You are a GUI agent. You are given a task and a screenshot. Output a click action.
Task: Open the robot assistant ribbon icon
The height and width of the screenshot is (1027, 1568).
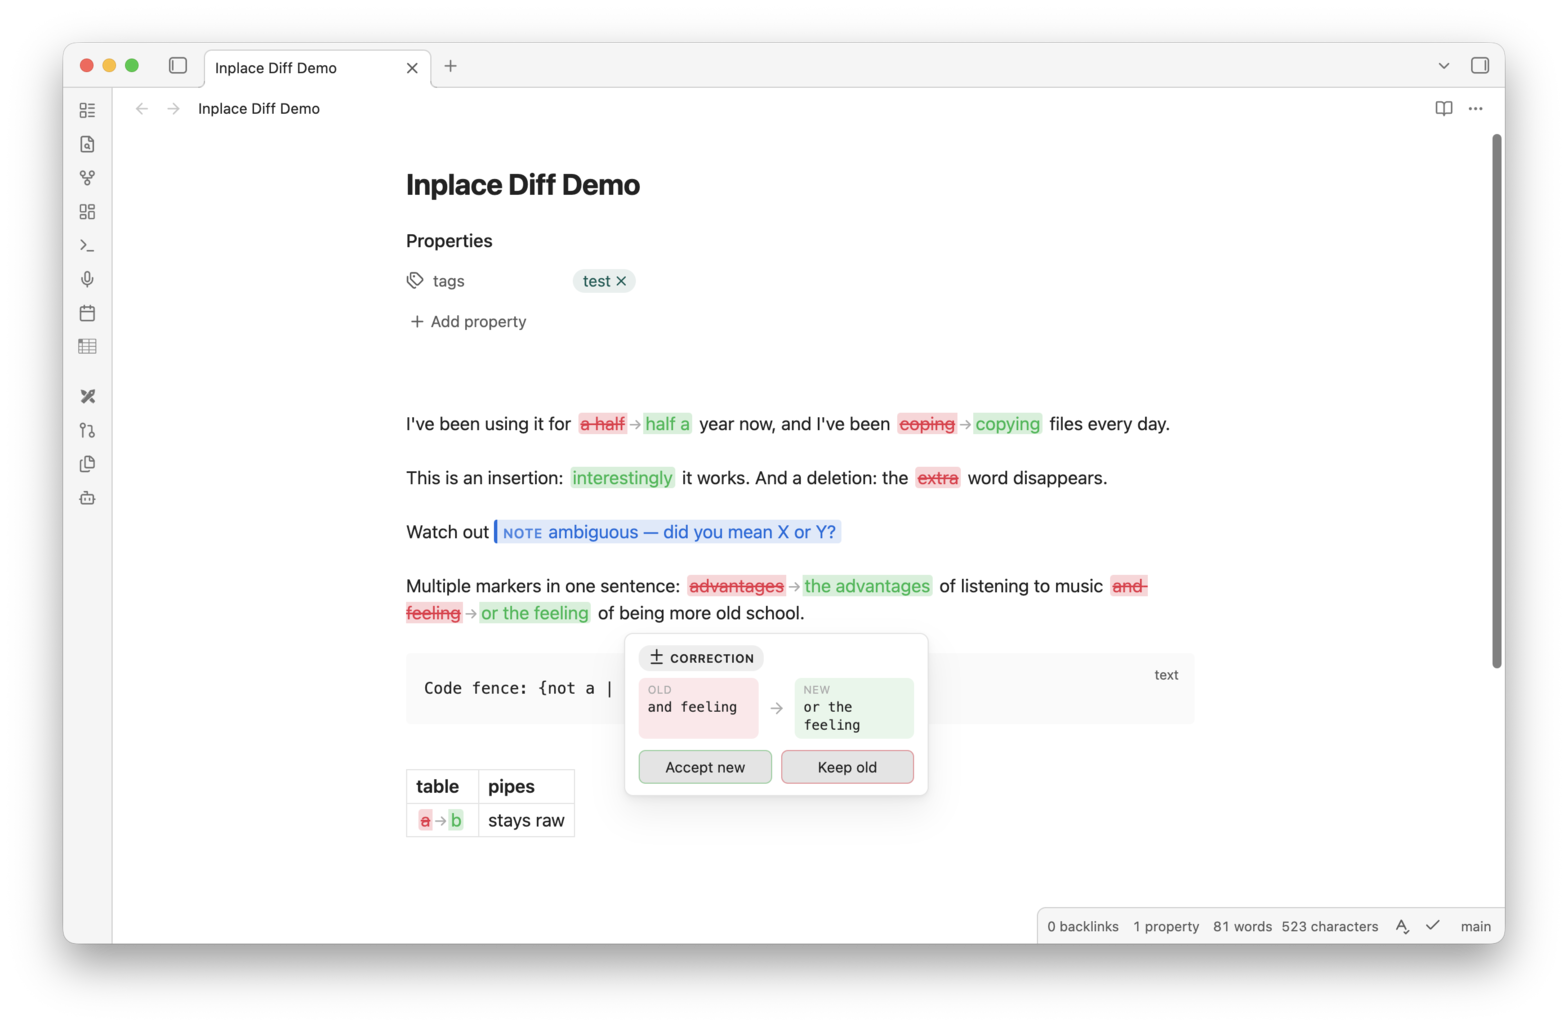pyautogui.click(x=87, y=498)
